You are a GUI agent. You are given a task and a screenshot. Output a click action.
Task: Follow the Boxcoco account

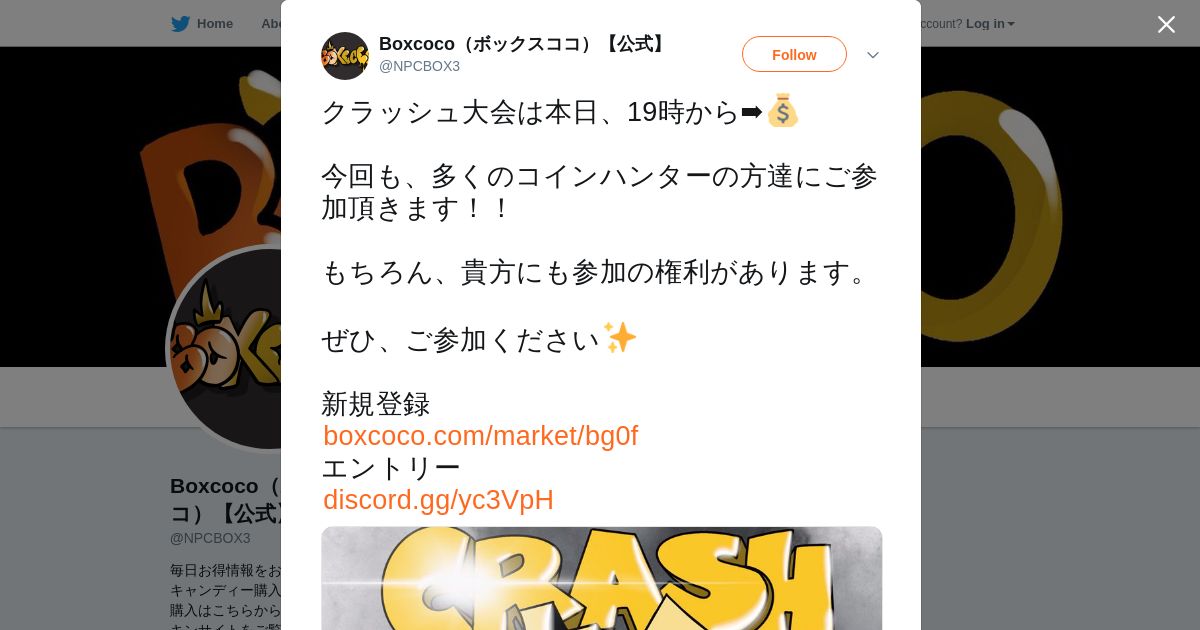[x=794, y=54]
